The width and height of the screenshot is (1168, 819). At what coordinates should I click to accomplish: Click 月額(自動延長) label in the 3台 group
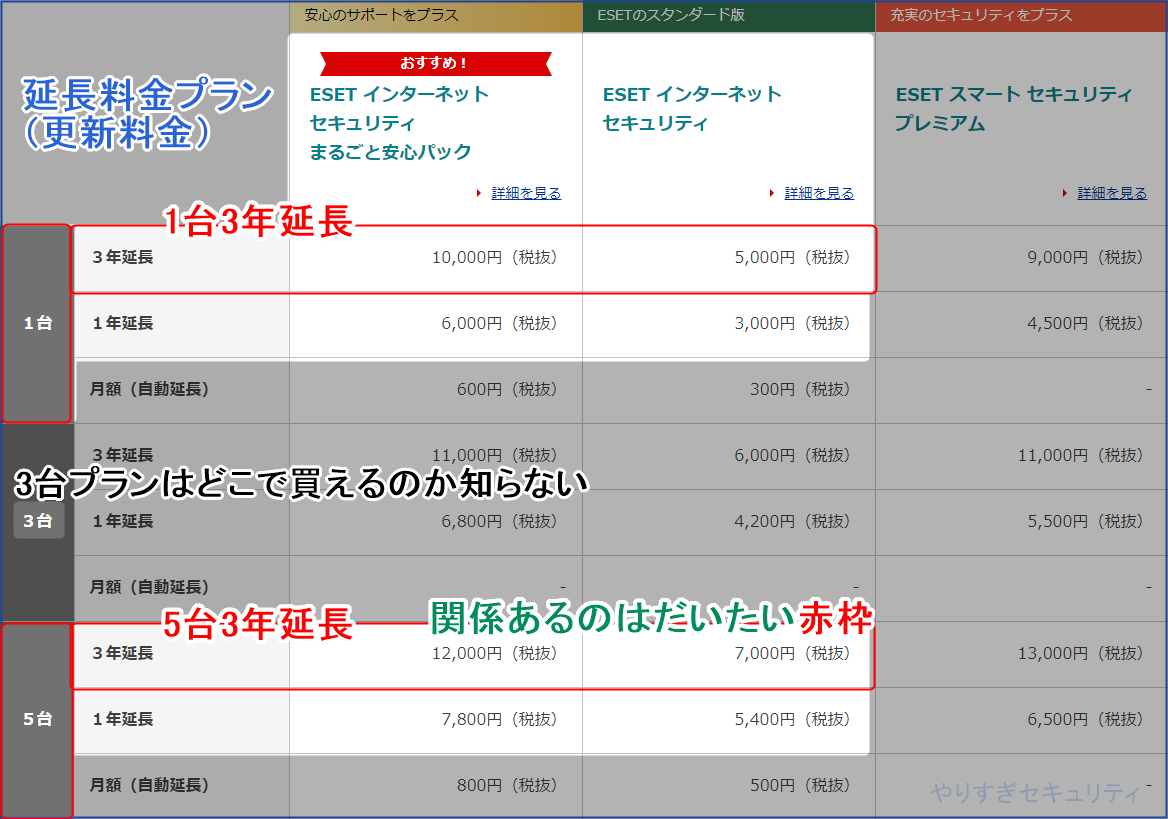[x=149, y=587]
